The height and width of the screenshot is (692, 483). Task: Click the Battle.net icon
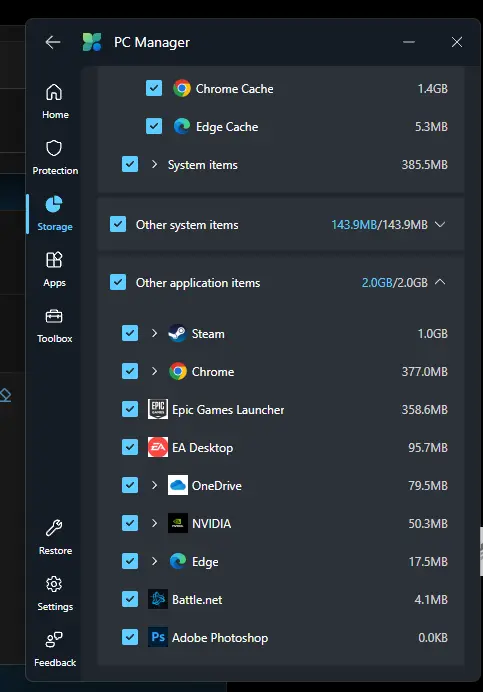[x=158, y=599]
